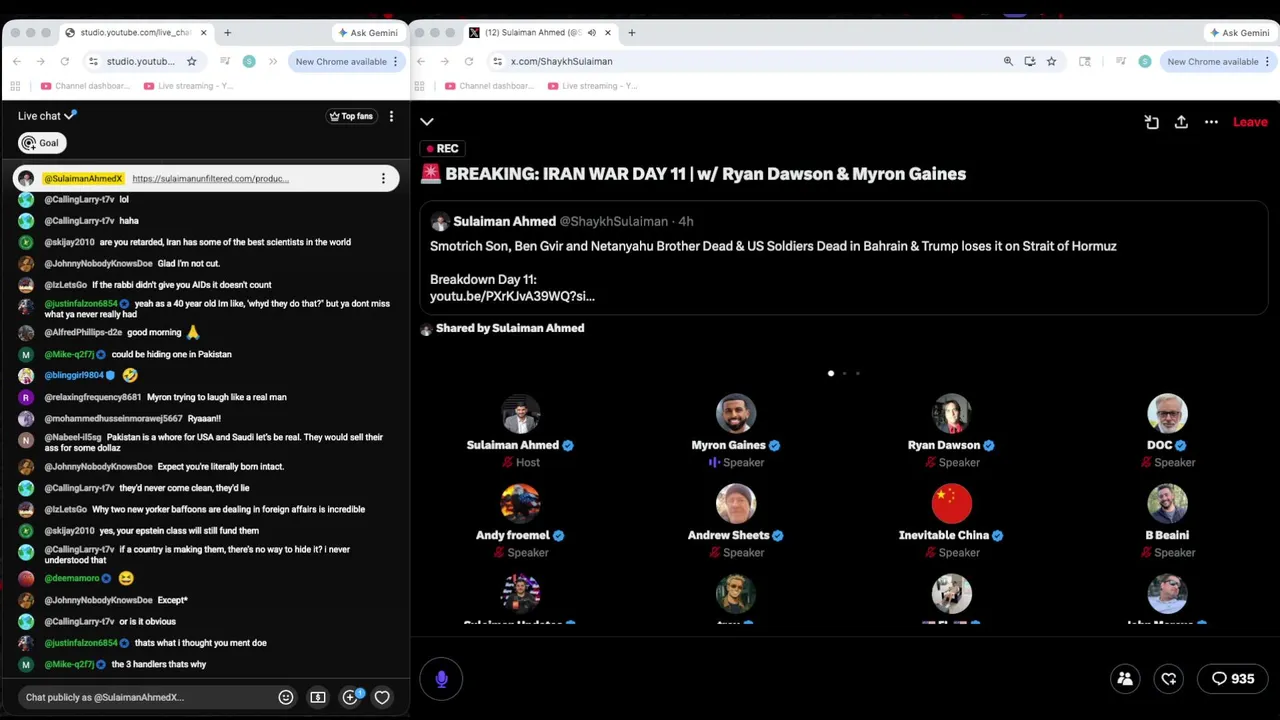Open emoji picker in chat input
This screenshot has height=720, width=1280.
(286, 697)
